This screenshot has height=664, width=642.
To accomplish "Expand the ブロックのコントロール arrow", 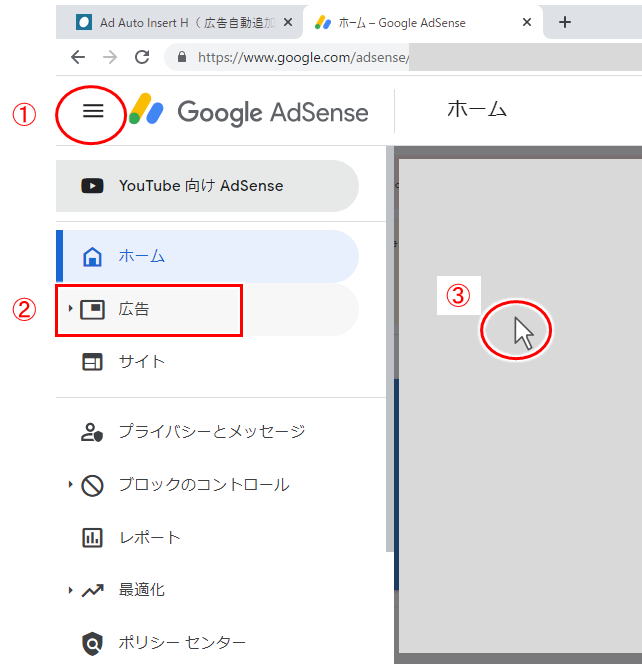I will (70, 484).
